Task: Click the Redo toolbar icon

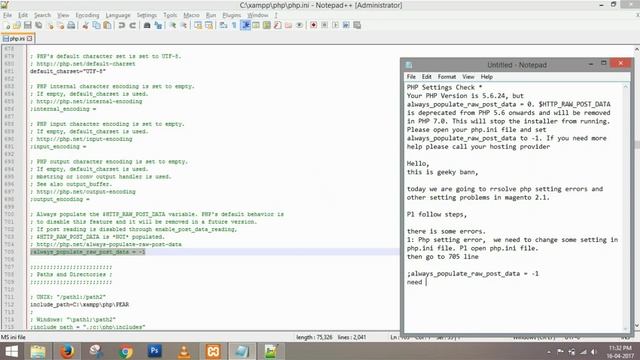Action: click(x=133, y=25)
